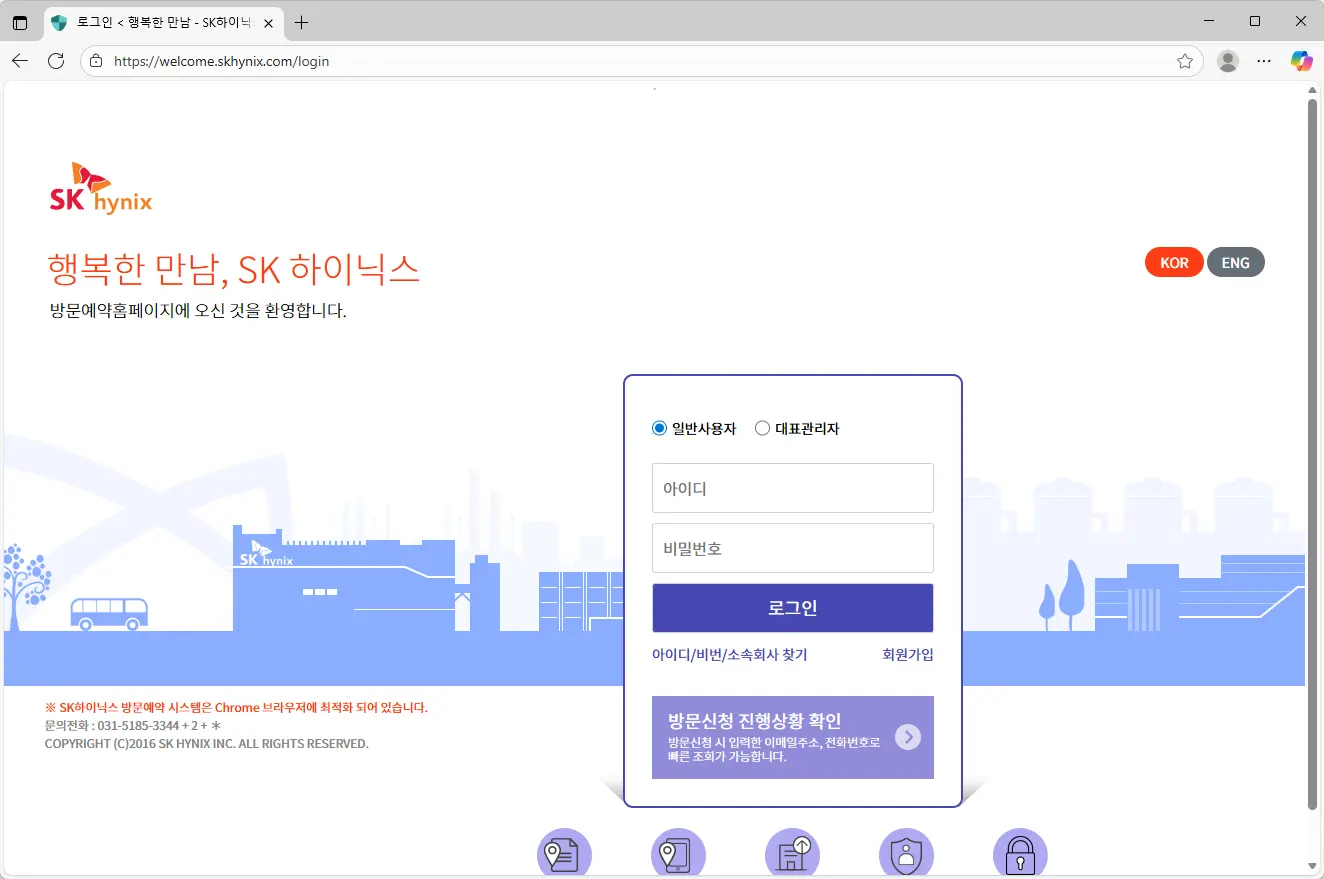Select the 일반사용자 radio button
1324x879 pixels.
click(x=659, y=428)
